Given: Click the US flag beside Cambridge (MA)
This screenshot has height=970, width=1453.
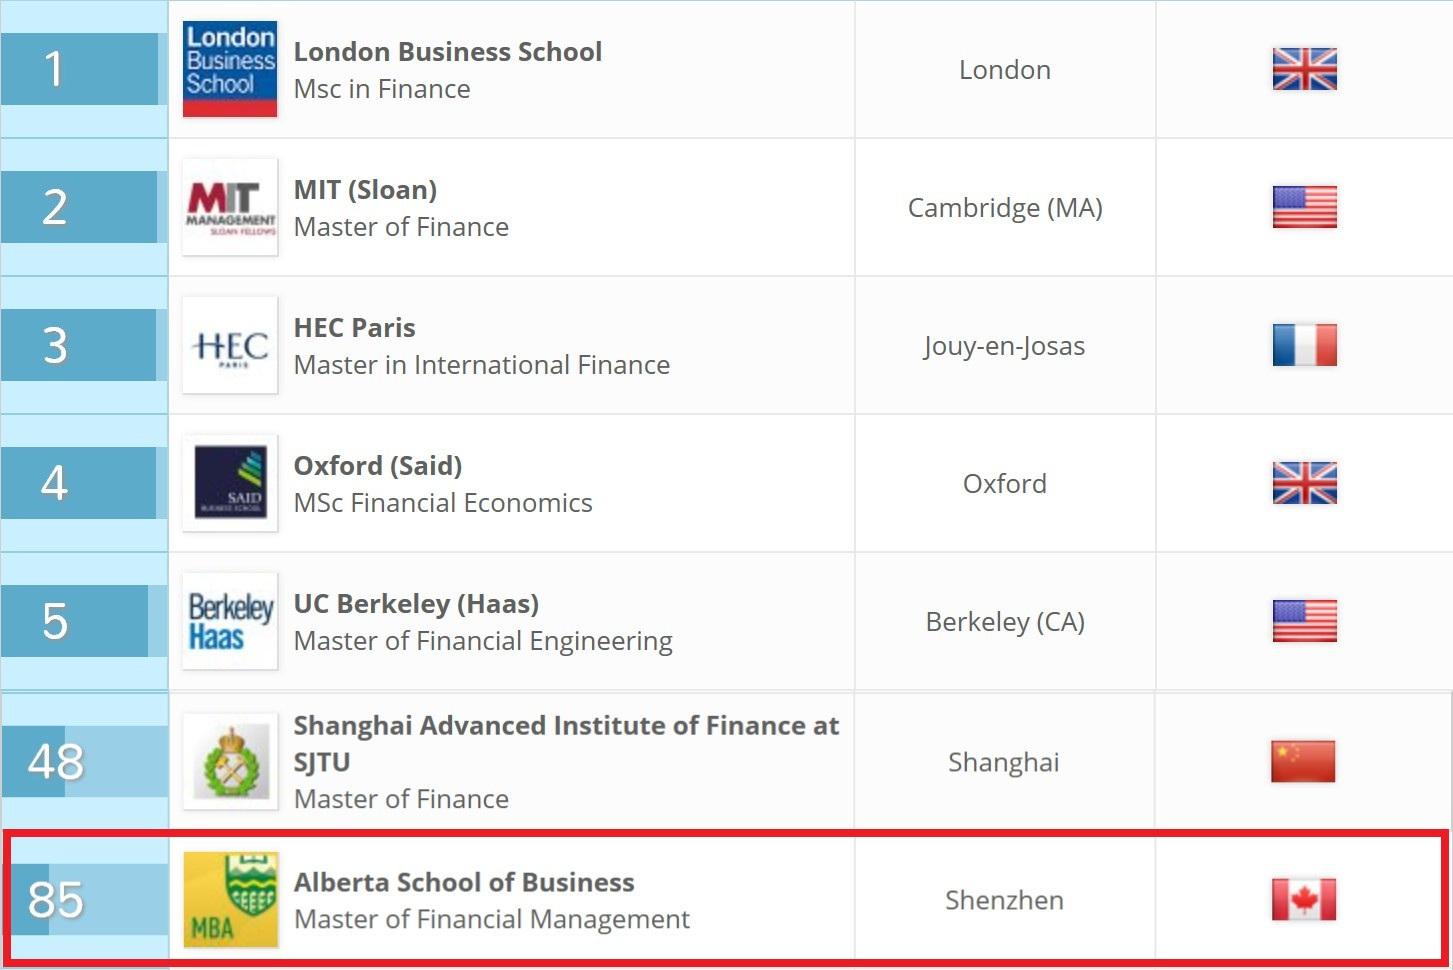Looking at the screenshot, I should click(x=1304, y=207).
